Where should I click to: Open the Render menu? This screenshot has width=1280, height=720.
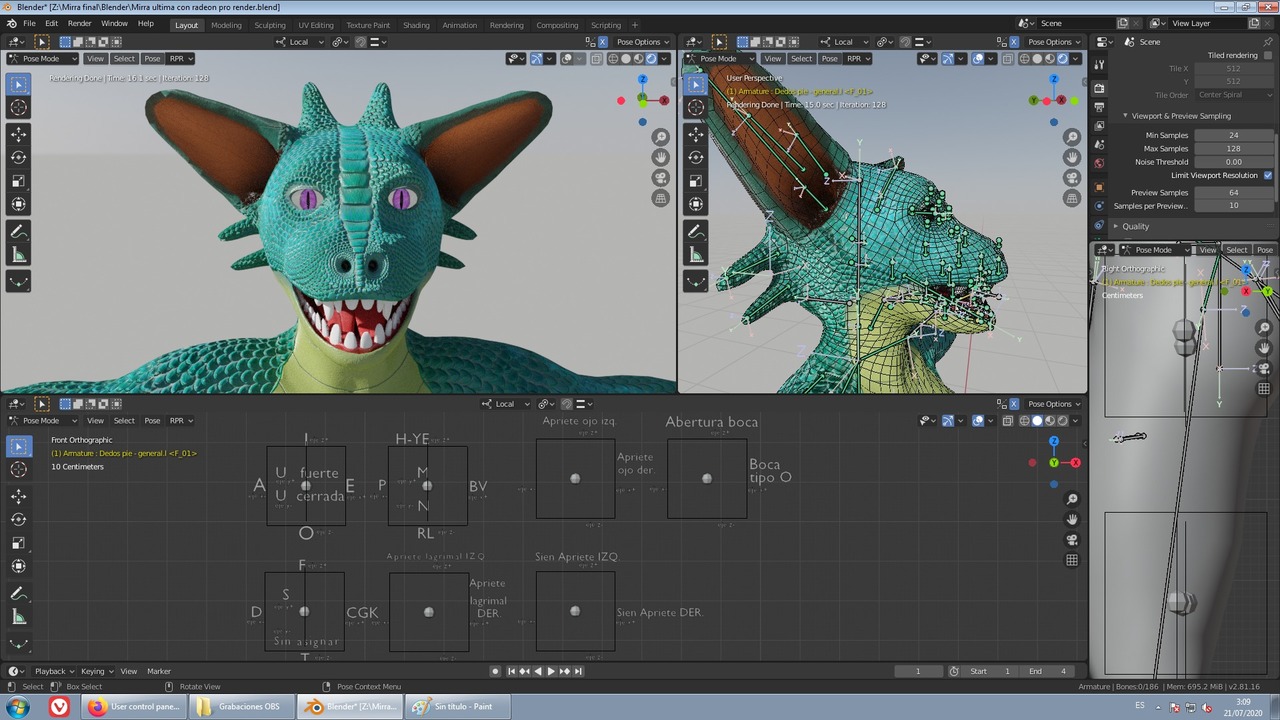(x=79, y=23)
